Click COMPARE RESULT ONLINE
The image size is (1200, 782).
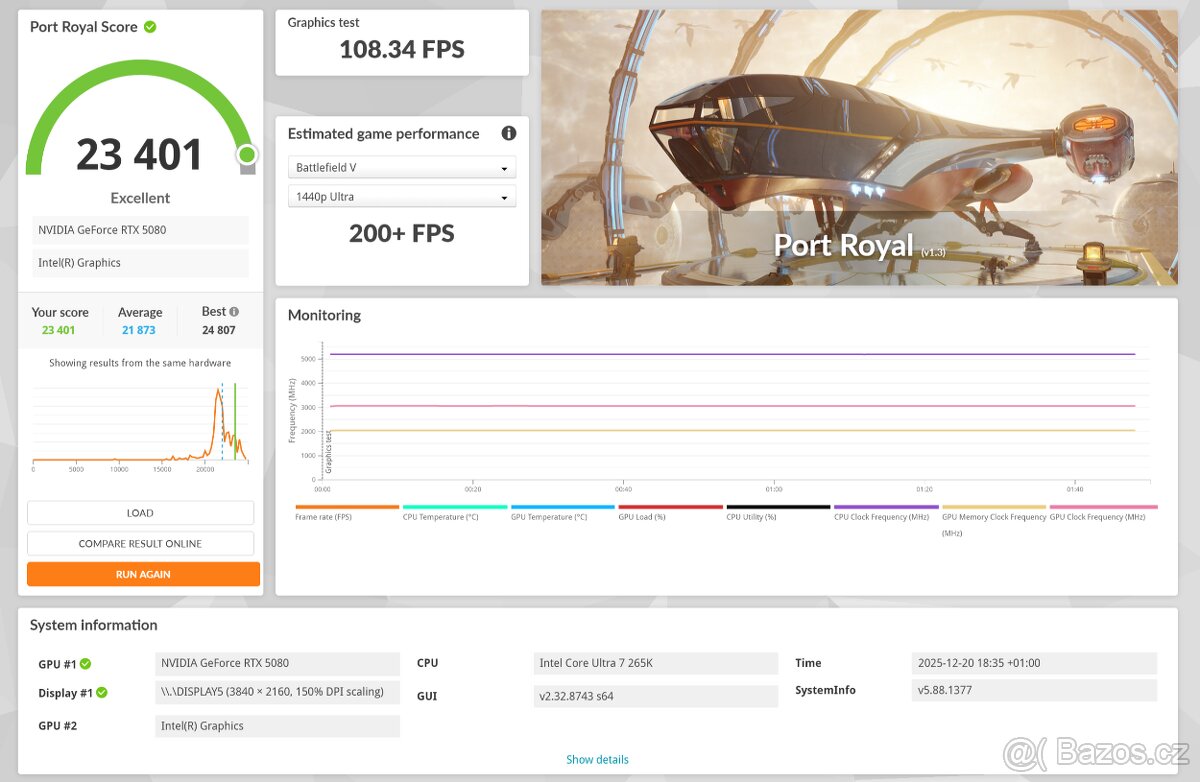coord(142,543)
